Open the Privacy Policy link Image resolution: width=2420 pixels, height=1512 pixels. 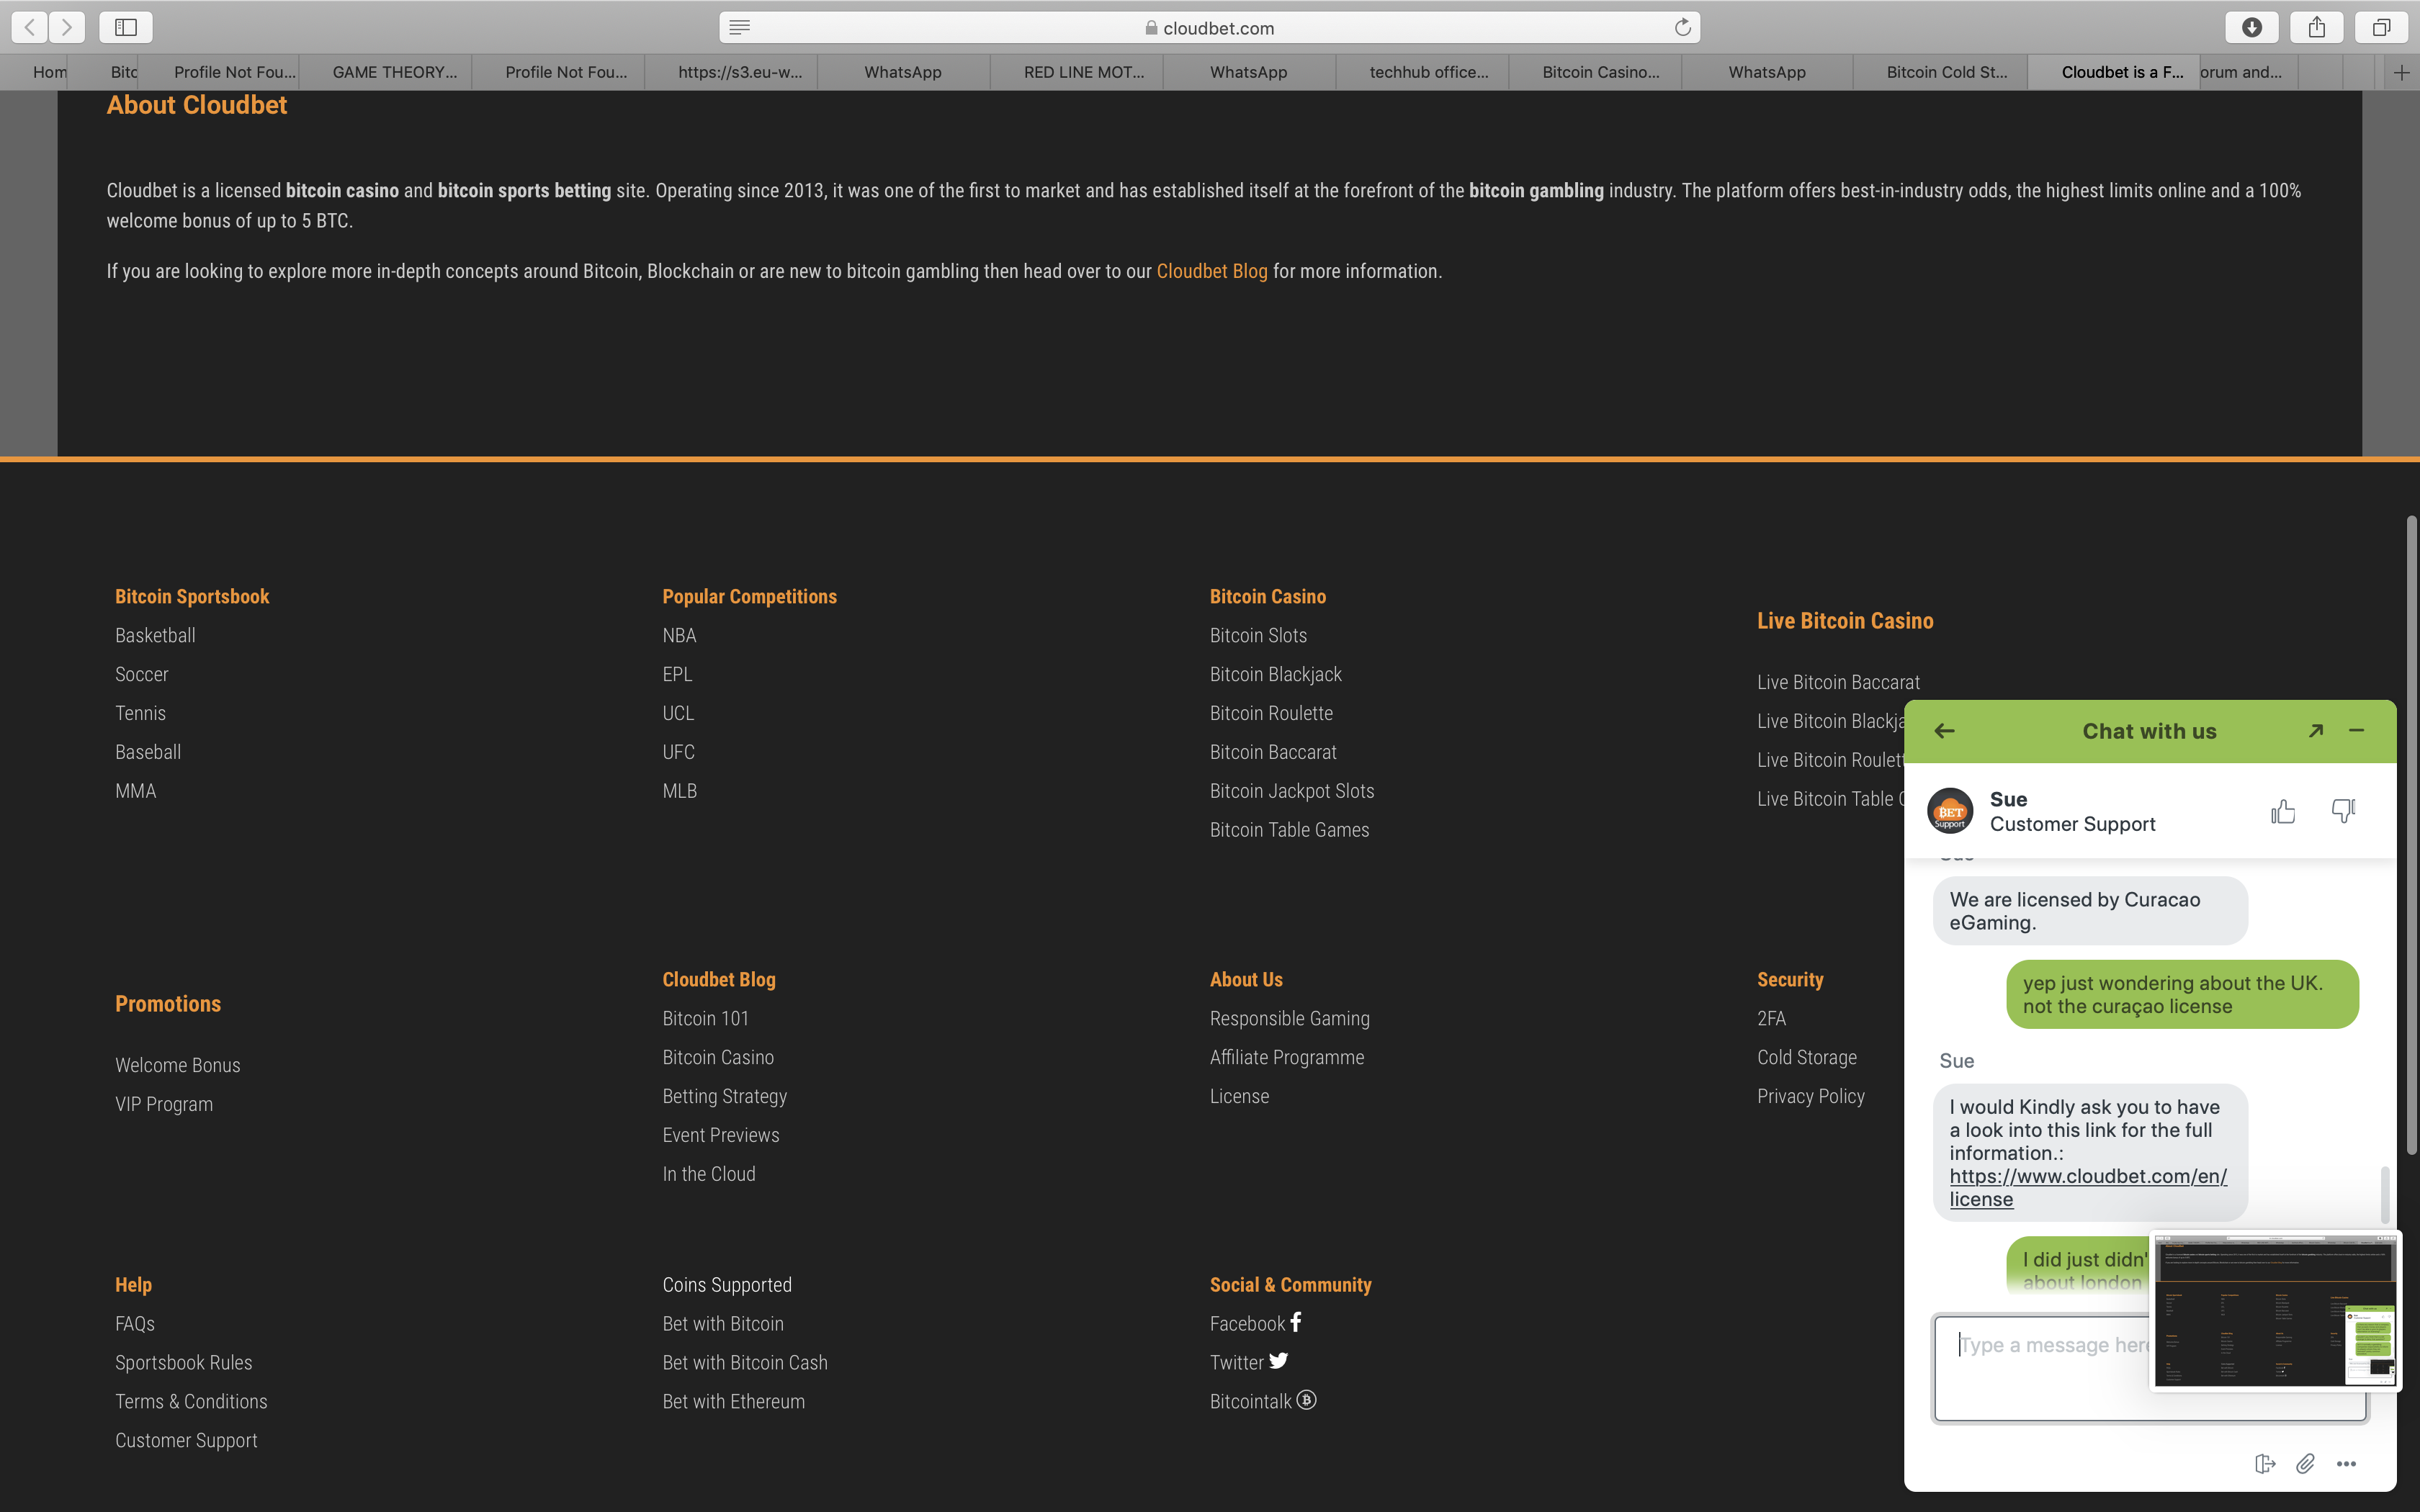pyautogui.click(x=1810, y=1096)
